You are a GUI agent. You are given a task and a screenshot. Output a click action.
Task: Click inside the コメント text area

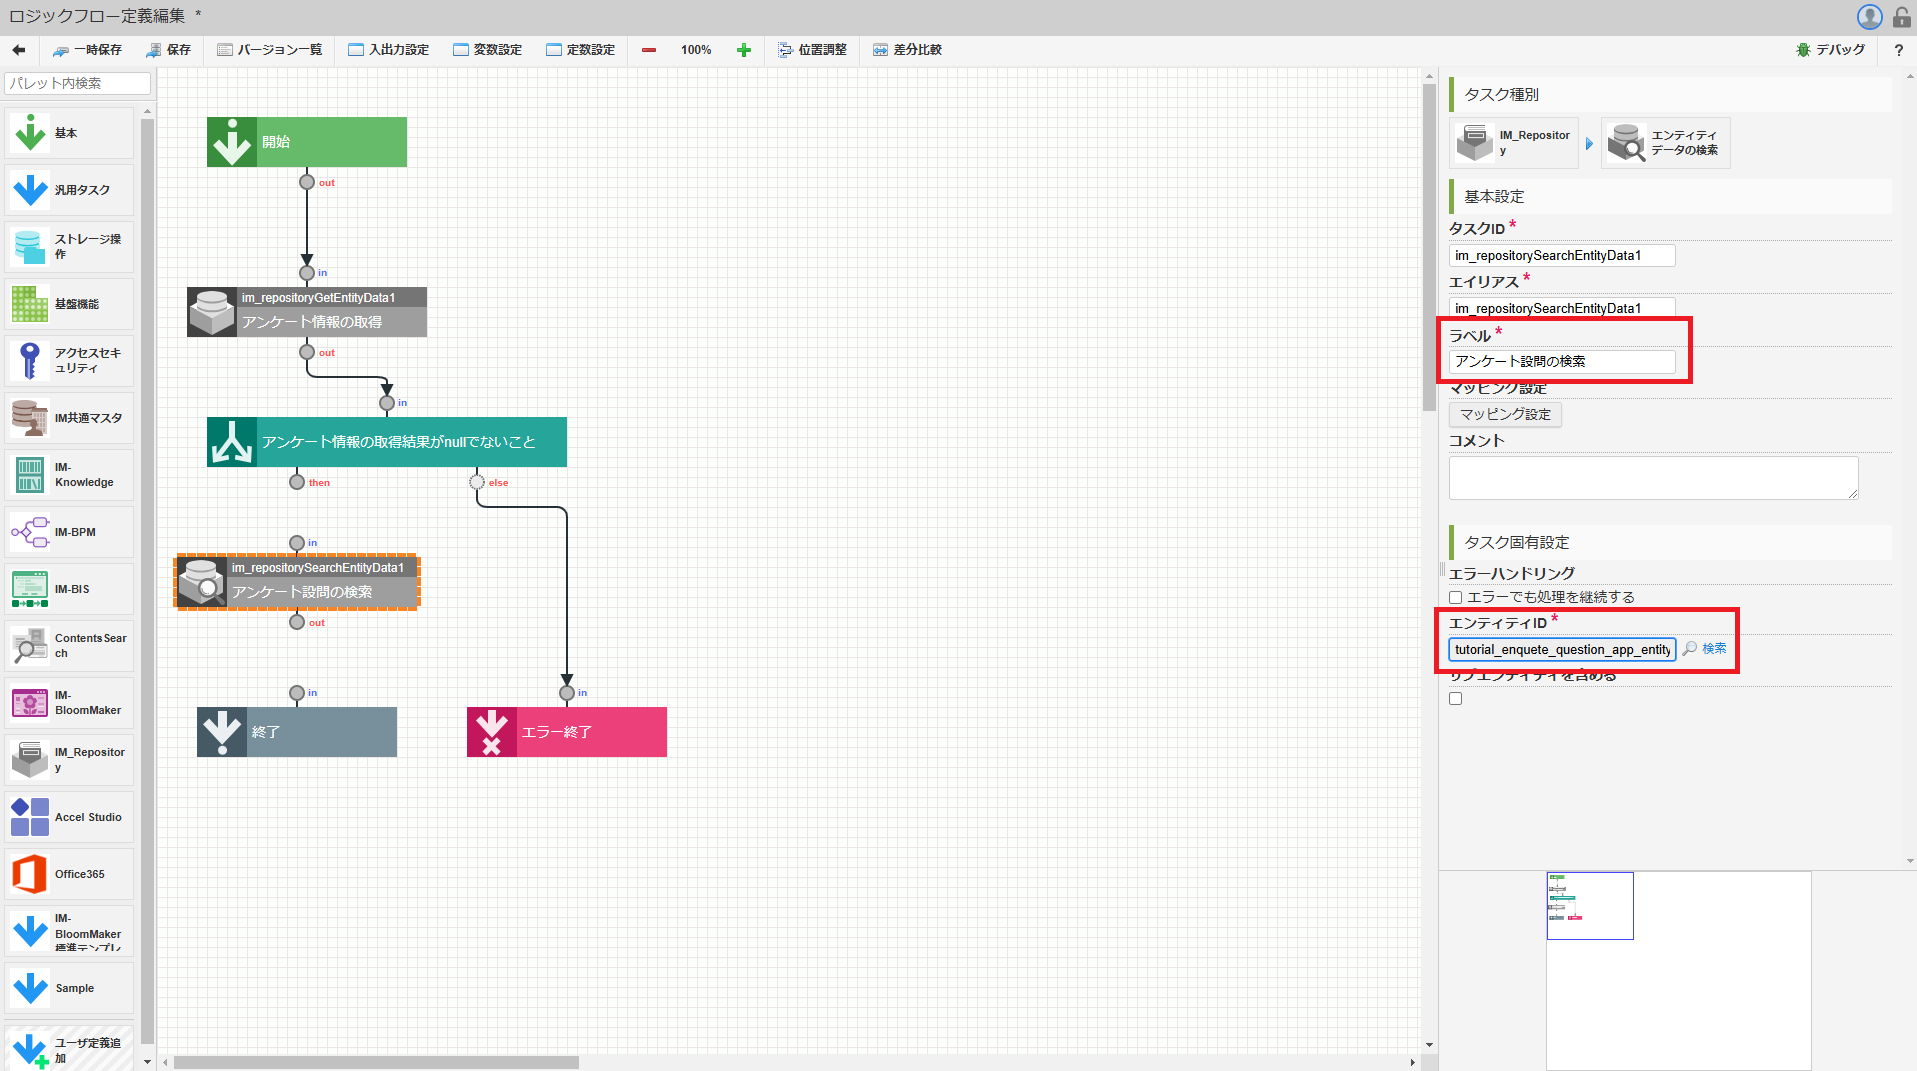coord(1652,477)
